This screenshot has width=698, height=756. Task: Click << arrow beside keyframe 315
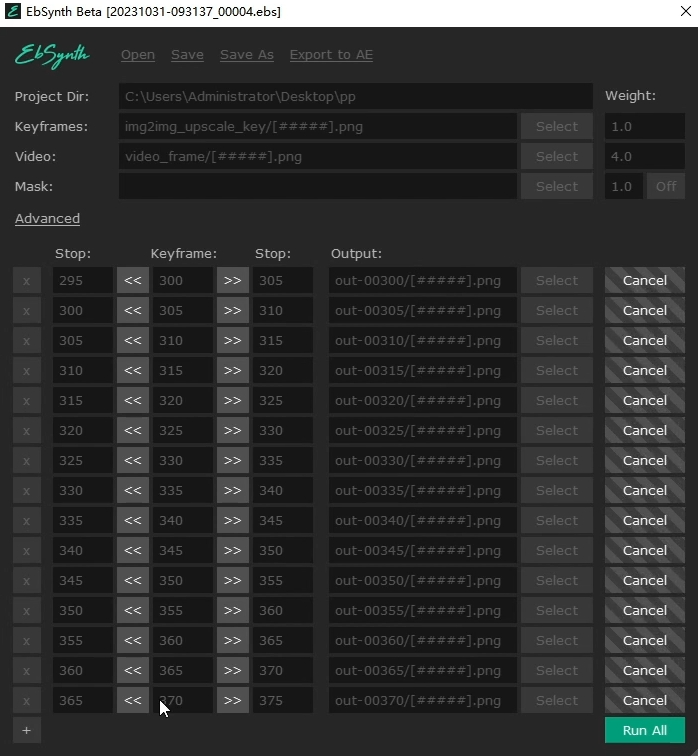pyautogui.click(x=133, y=370)
